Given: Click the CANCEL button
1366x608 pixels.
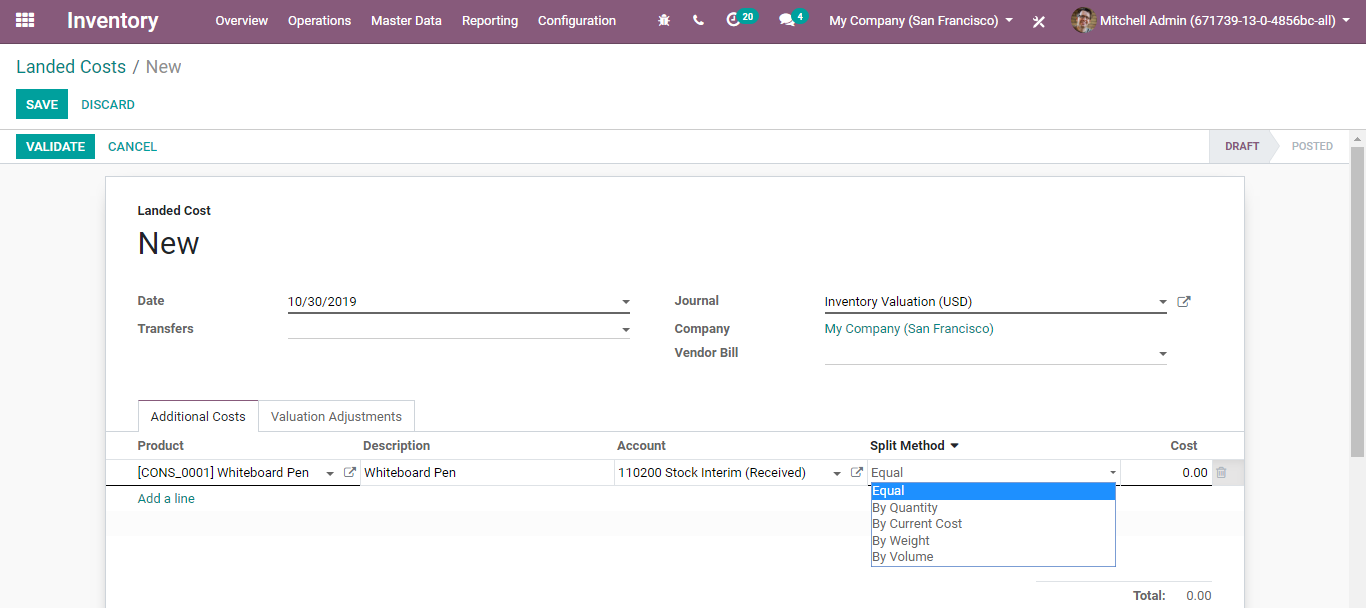Looking at the screenshot, I should click(132, 147).
